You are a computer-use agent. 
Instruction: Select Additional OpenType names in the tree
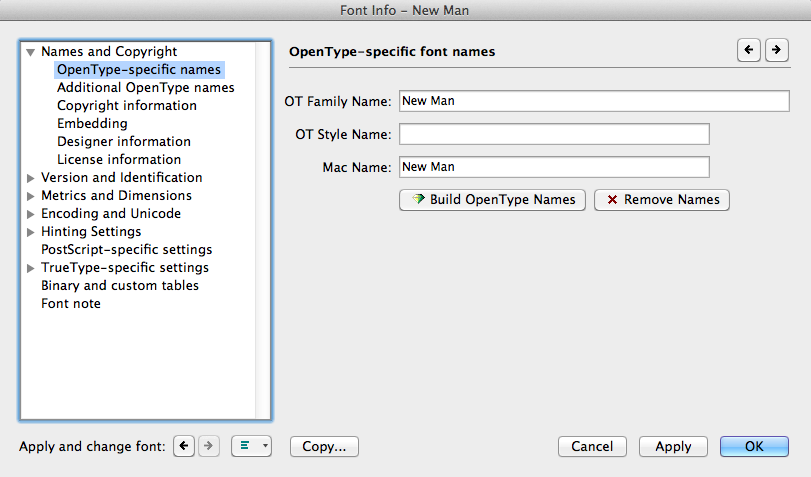click(x=145, y=88)
